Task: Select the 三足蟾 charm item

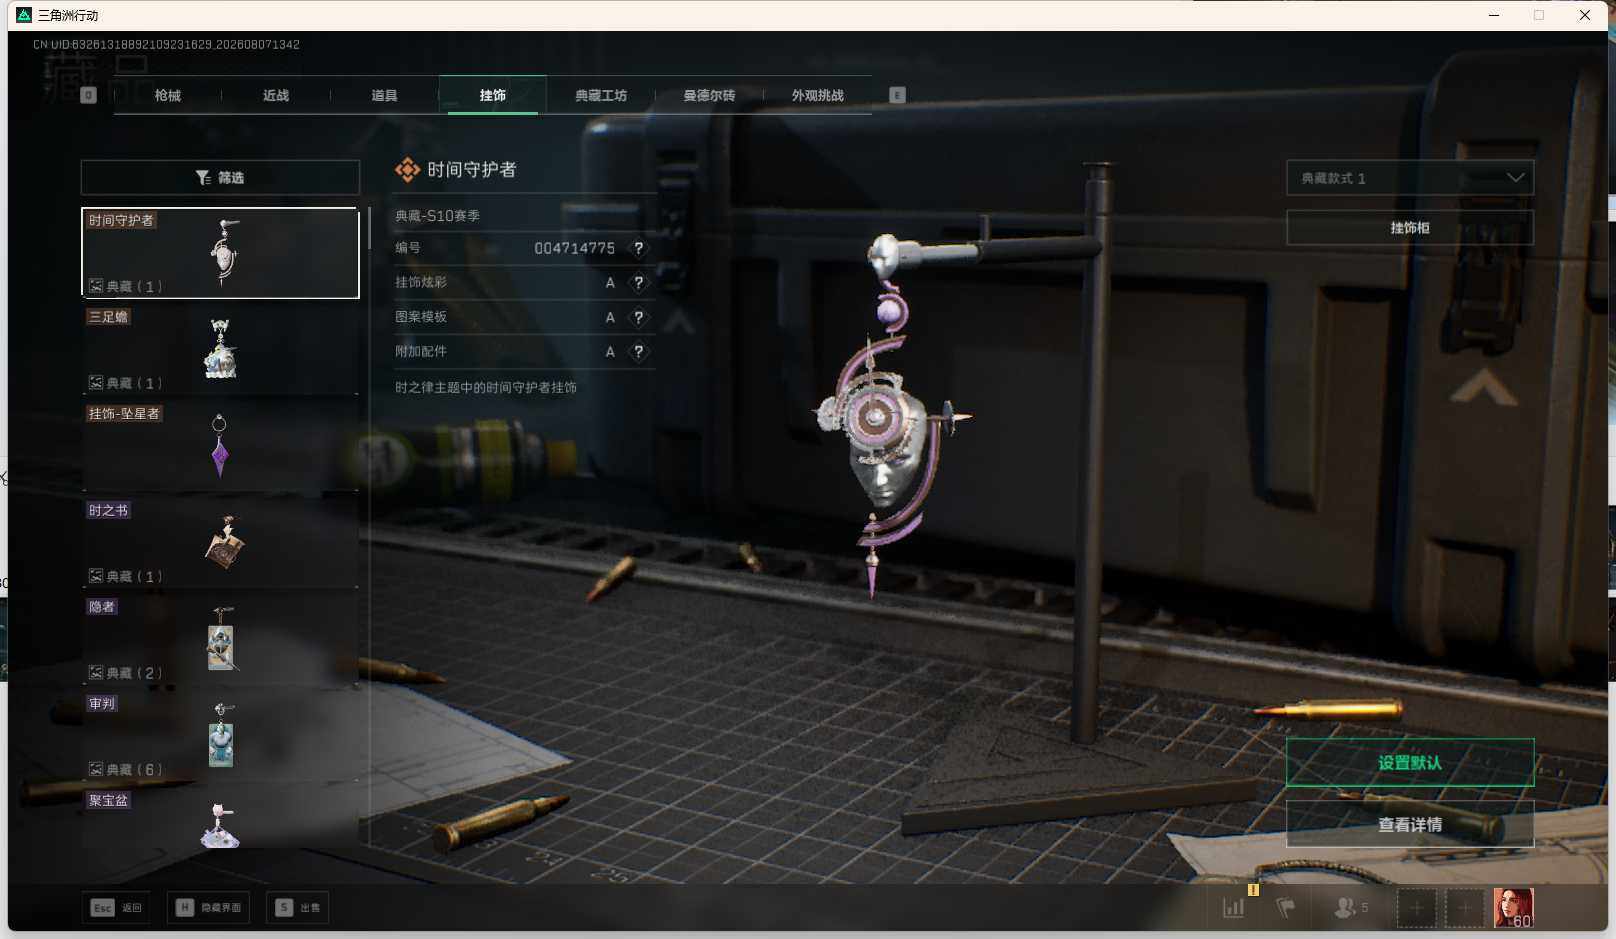Action: 220,349
